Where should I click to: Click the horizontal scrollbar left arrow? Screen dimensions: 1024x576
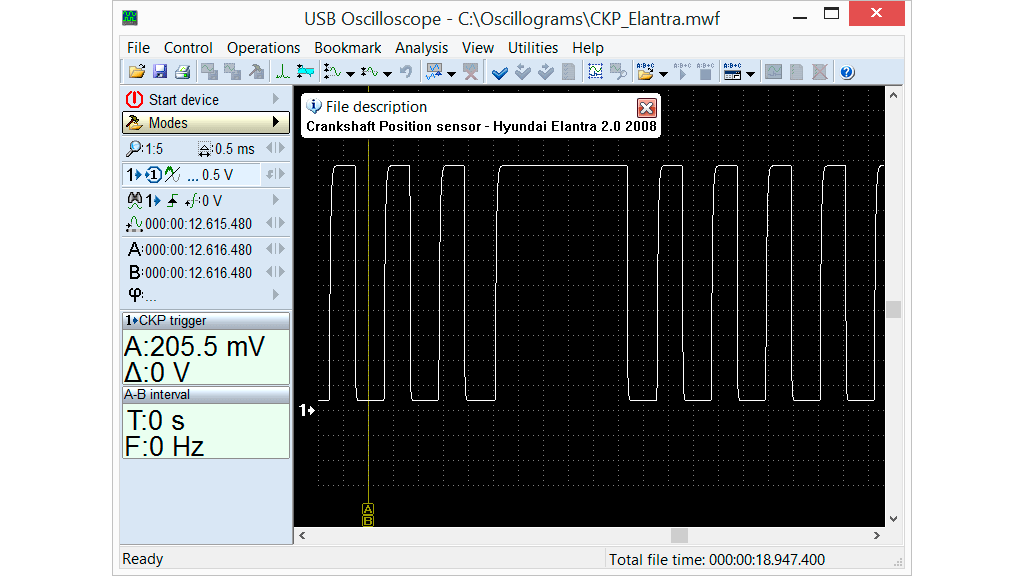click(x=302, y=536)
